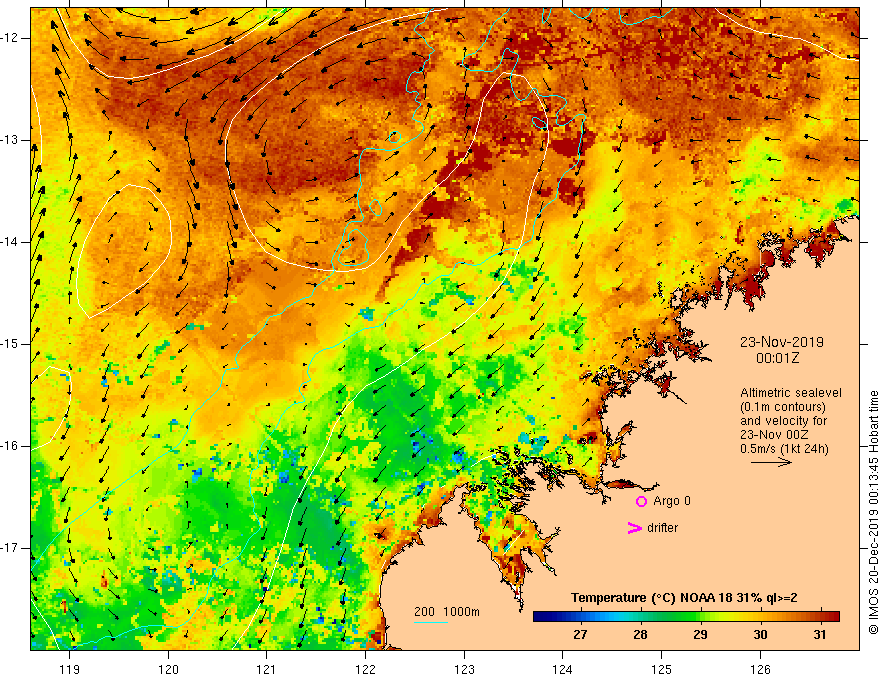
Task: Click the '(0.1m contours)' text
Action: (x=783, y=407)
